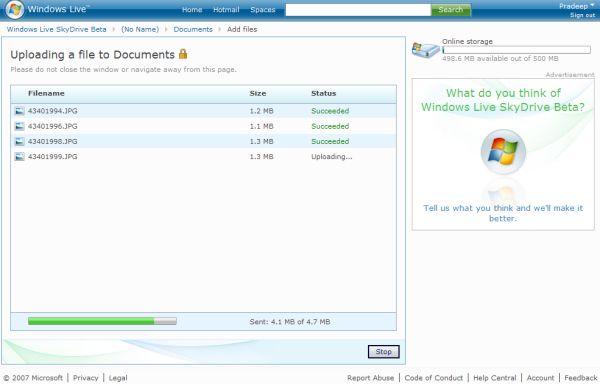
Task: Click the Filename column header
Action: click(x=46, y=93)
